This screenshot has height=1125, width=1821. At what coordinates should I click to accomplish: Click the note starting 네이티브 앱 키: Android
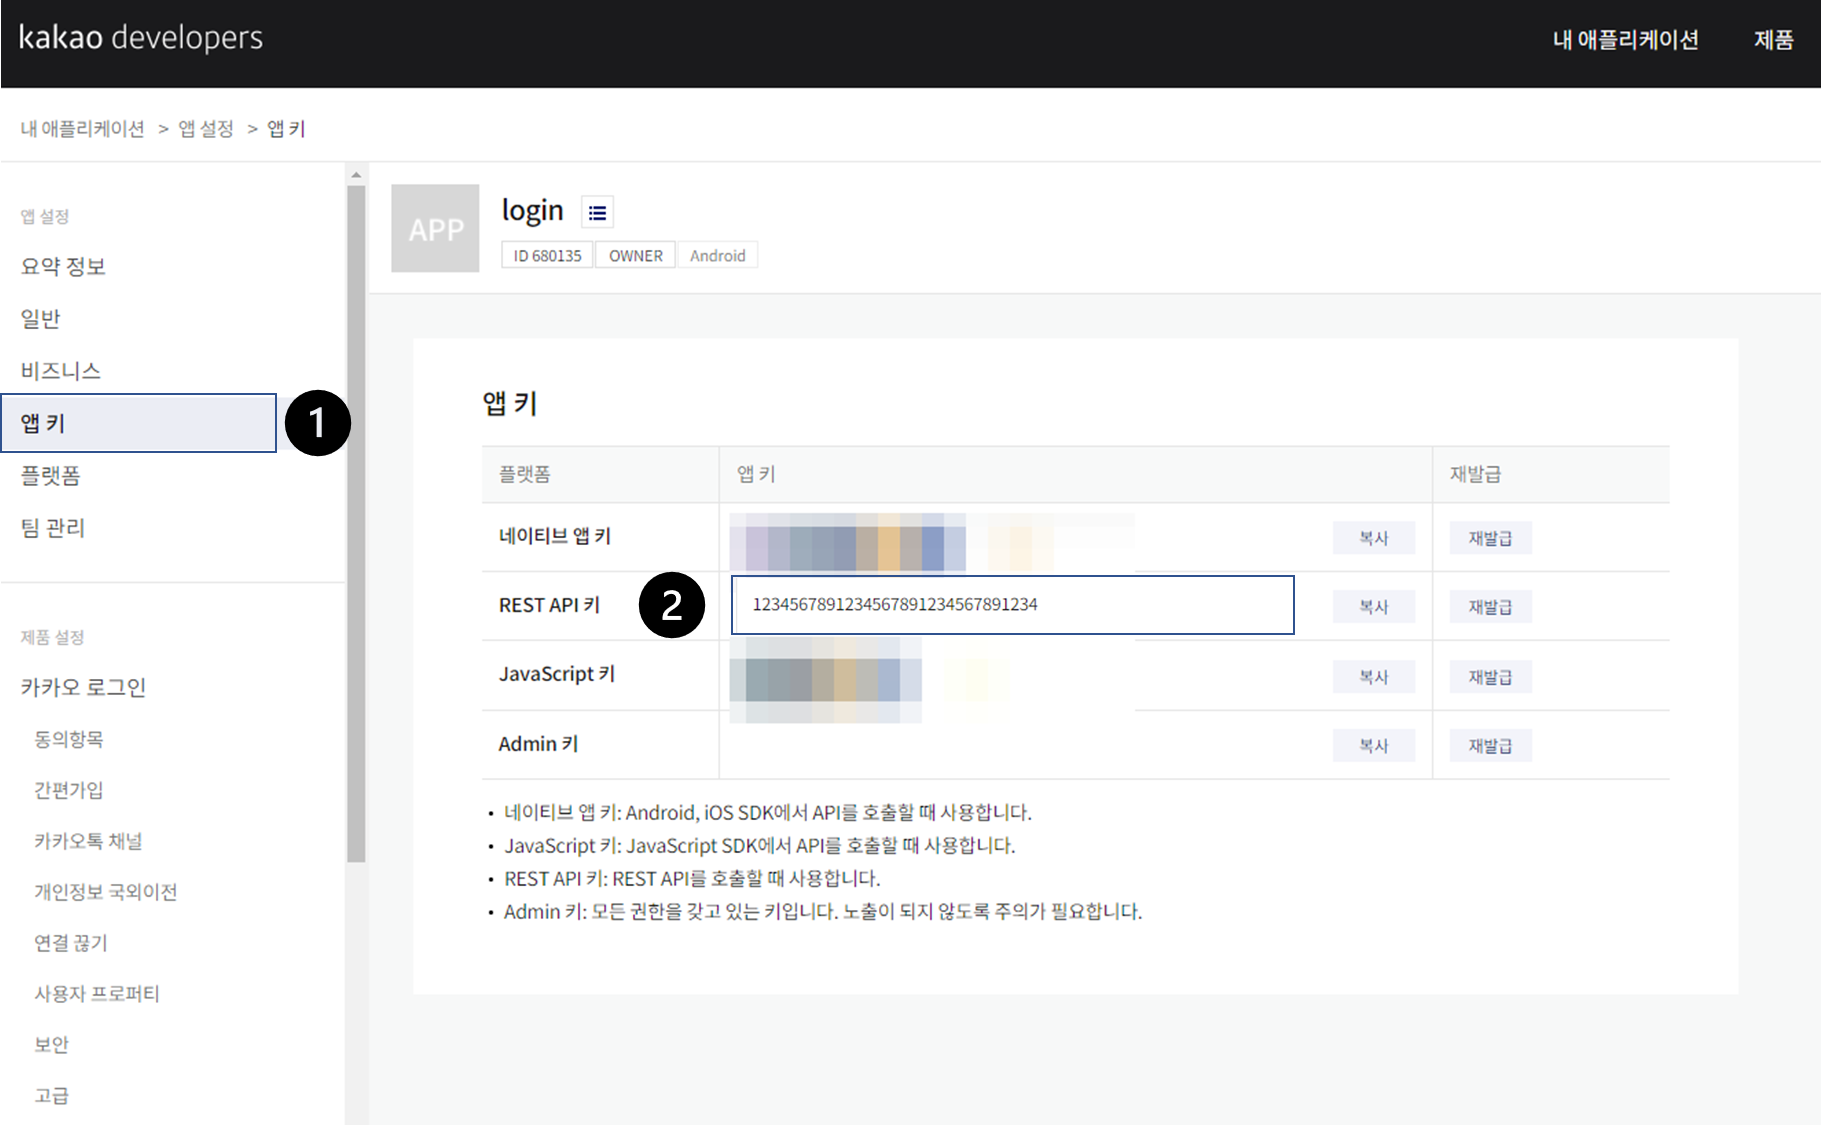coord(768,812)
